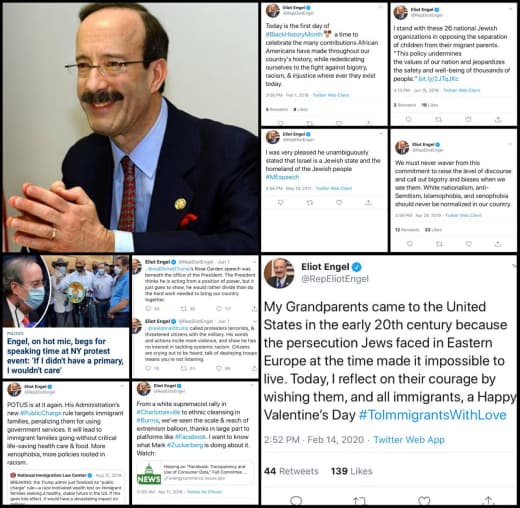
Task: Open the chevron menu on Black History Month tweet
Action: point(380,7)
